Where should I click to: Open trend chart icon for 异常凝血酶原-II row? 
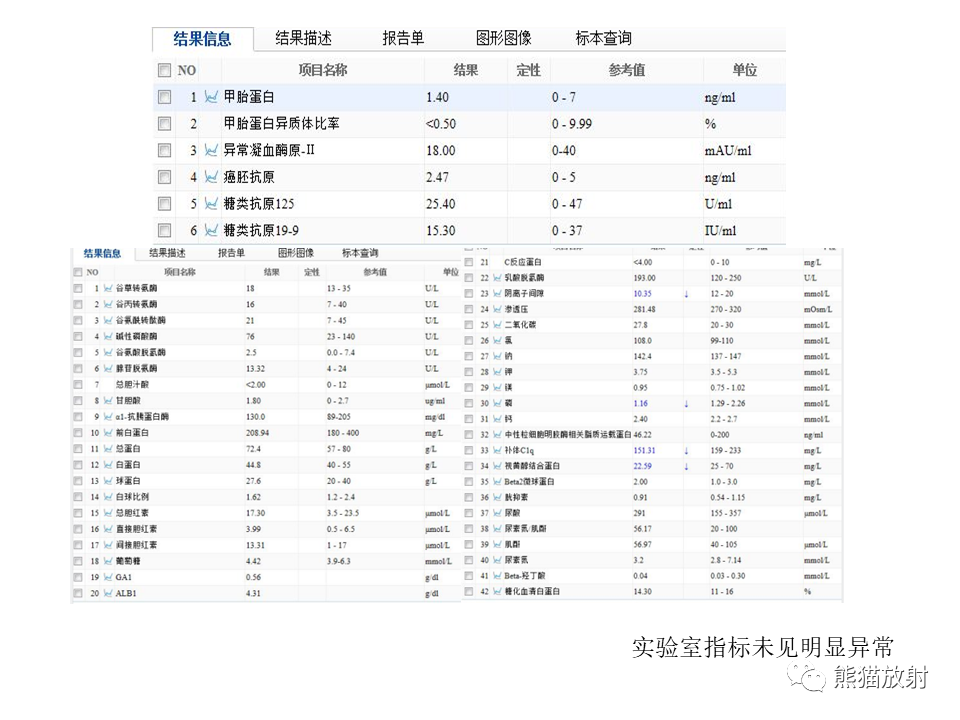[211, 150]
